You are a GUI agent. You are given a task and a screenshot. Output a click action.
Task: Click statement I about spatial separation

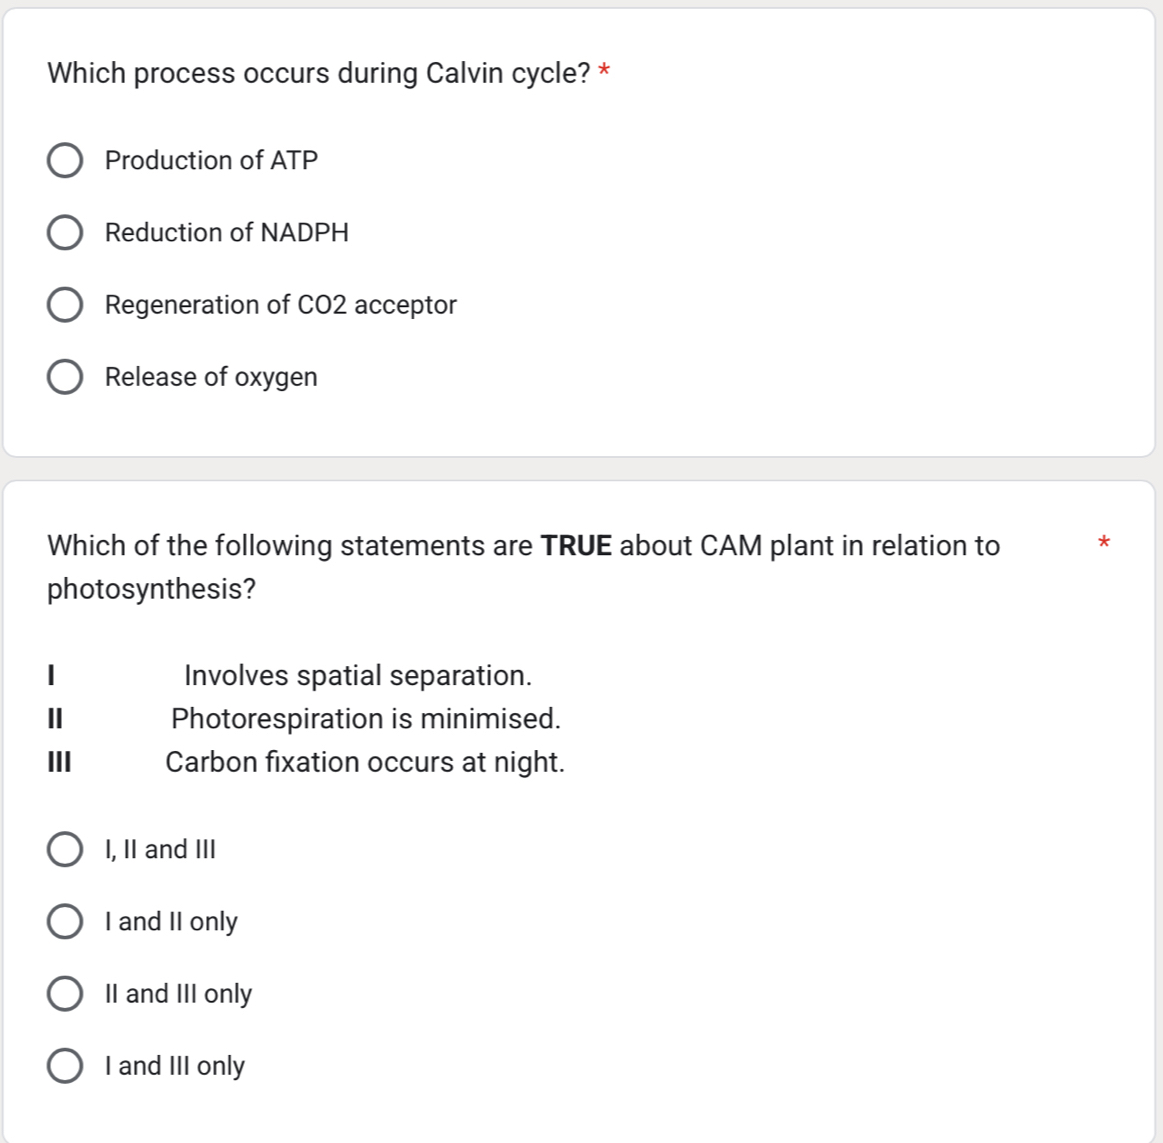pos(355,675)
